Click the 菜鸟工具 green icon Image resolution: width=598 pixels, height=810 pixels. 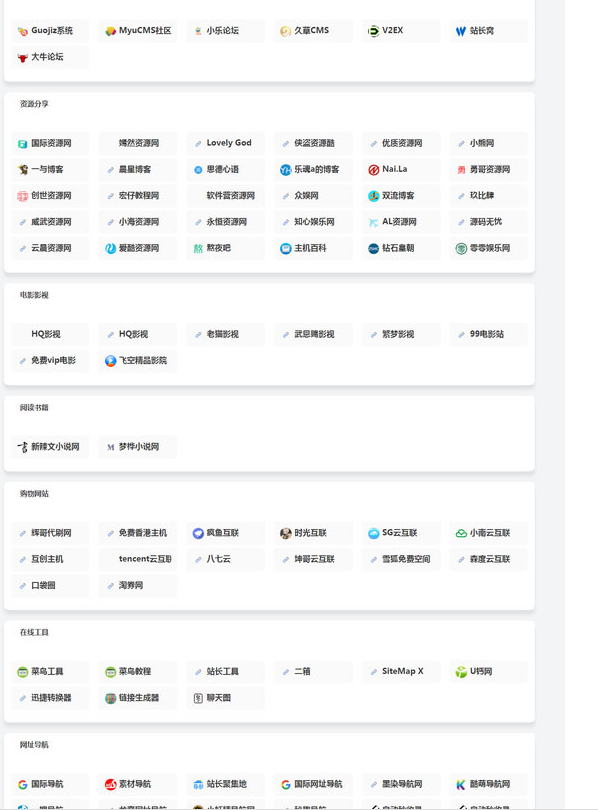click(x=23, y=672)
